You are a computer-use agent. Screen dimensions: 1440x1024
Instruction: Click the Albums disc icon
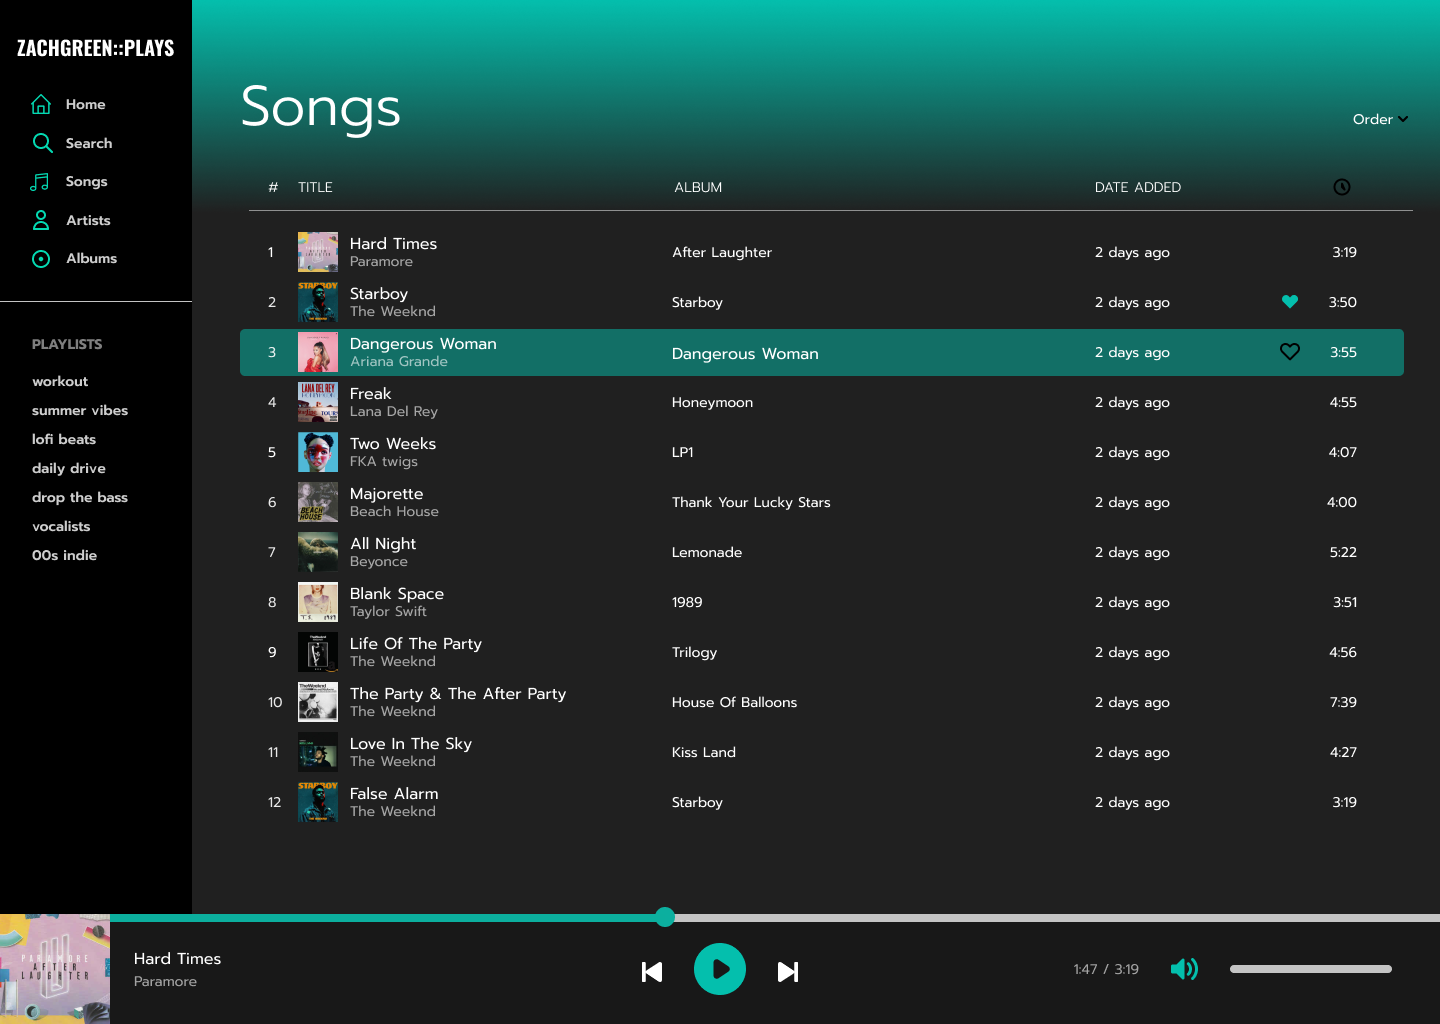click(x=41, y=259)
